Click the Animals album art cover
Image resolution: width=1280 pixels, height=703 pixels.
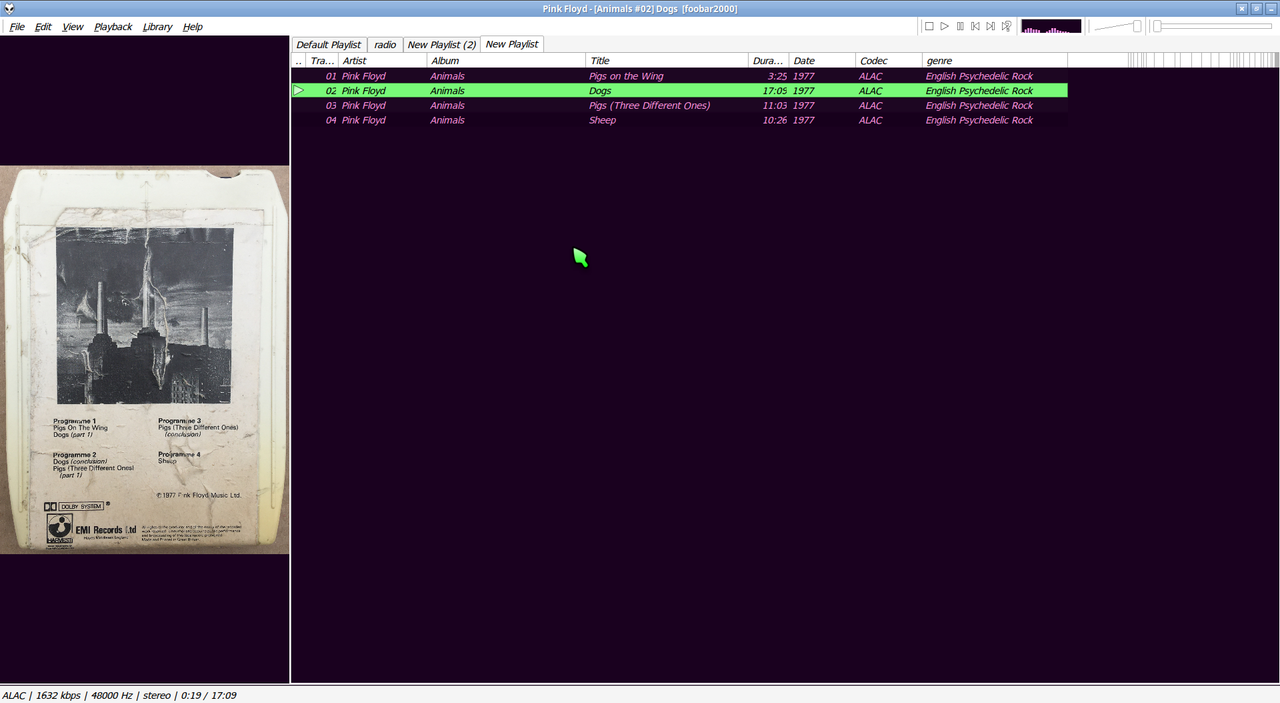click(x=144, y=360)
